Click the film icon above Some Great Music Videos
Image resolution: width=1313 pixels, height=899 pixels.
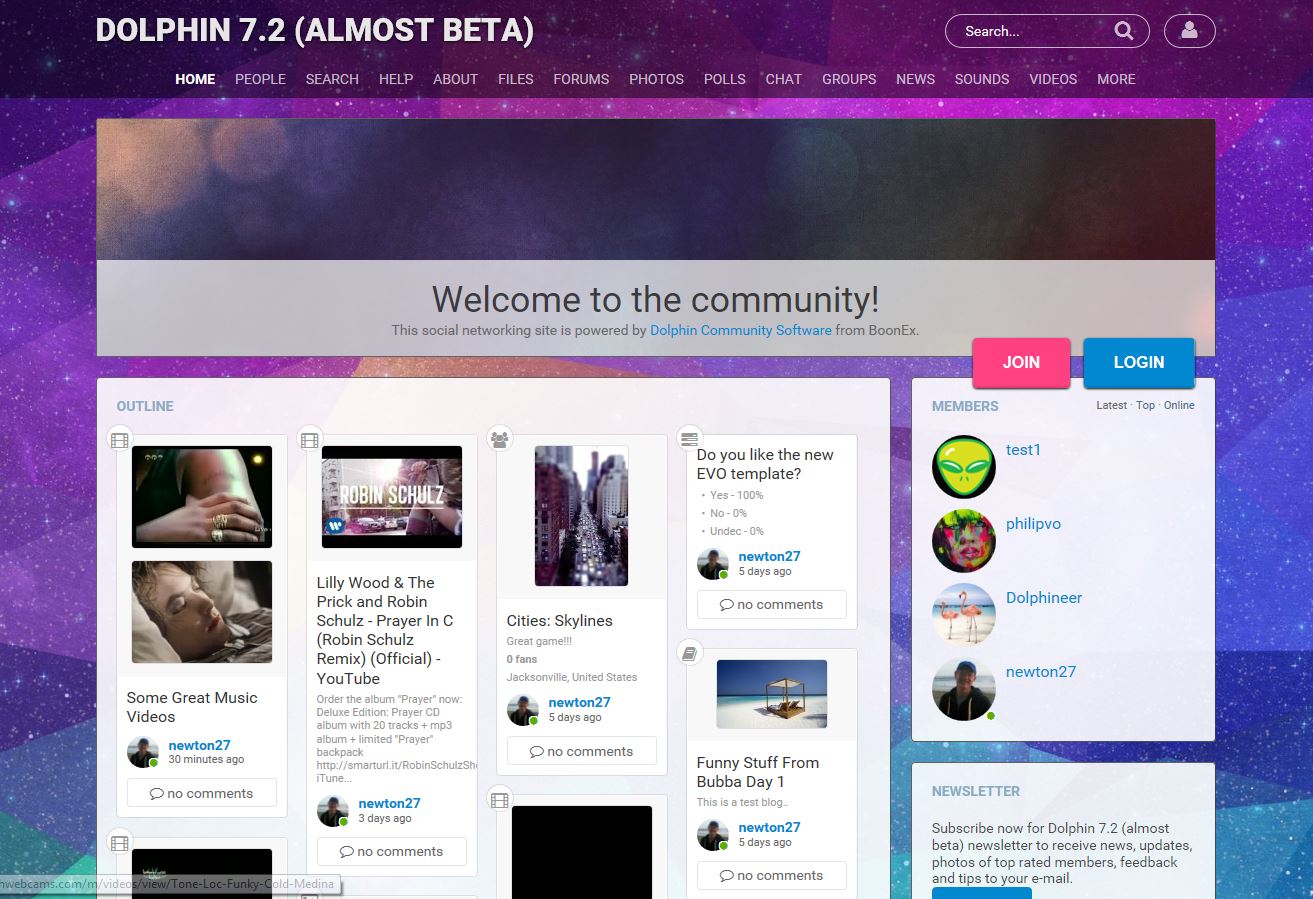coord(120,440)
